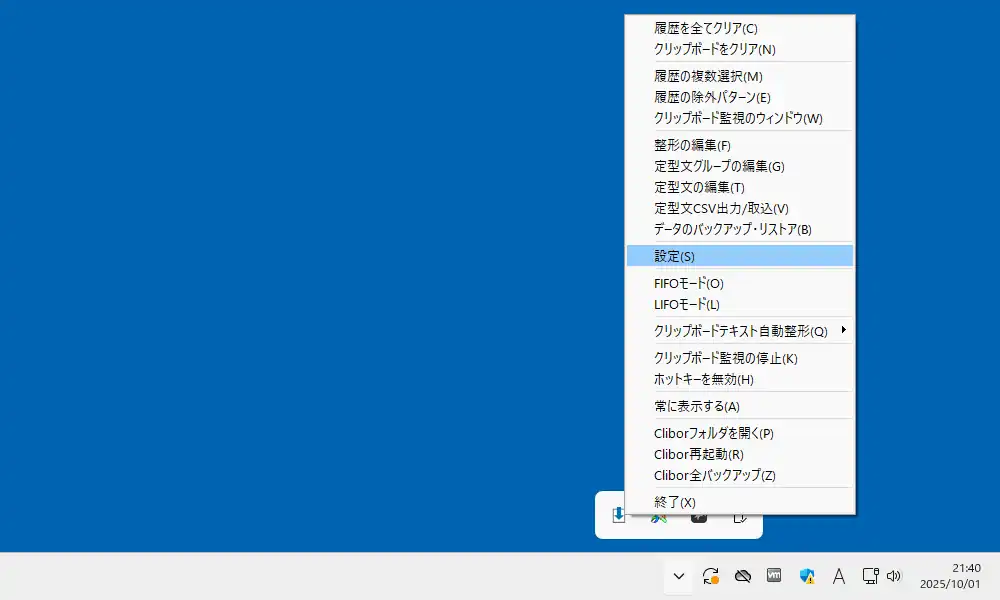Viewport: 1000px width, 600px height.
Task: Open the taskbar clock and date
Action: (x=950, y=575)
